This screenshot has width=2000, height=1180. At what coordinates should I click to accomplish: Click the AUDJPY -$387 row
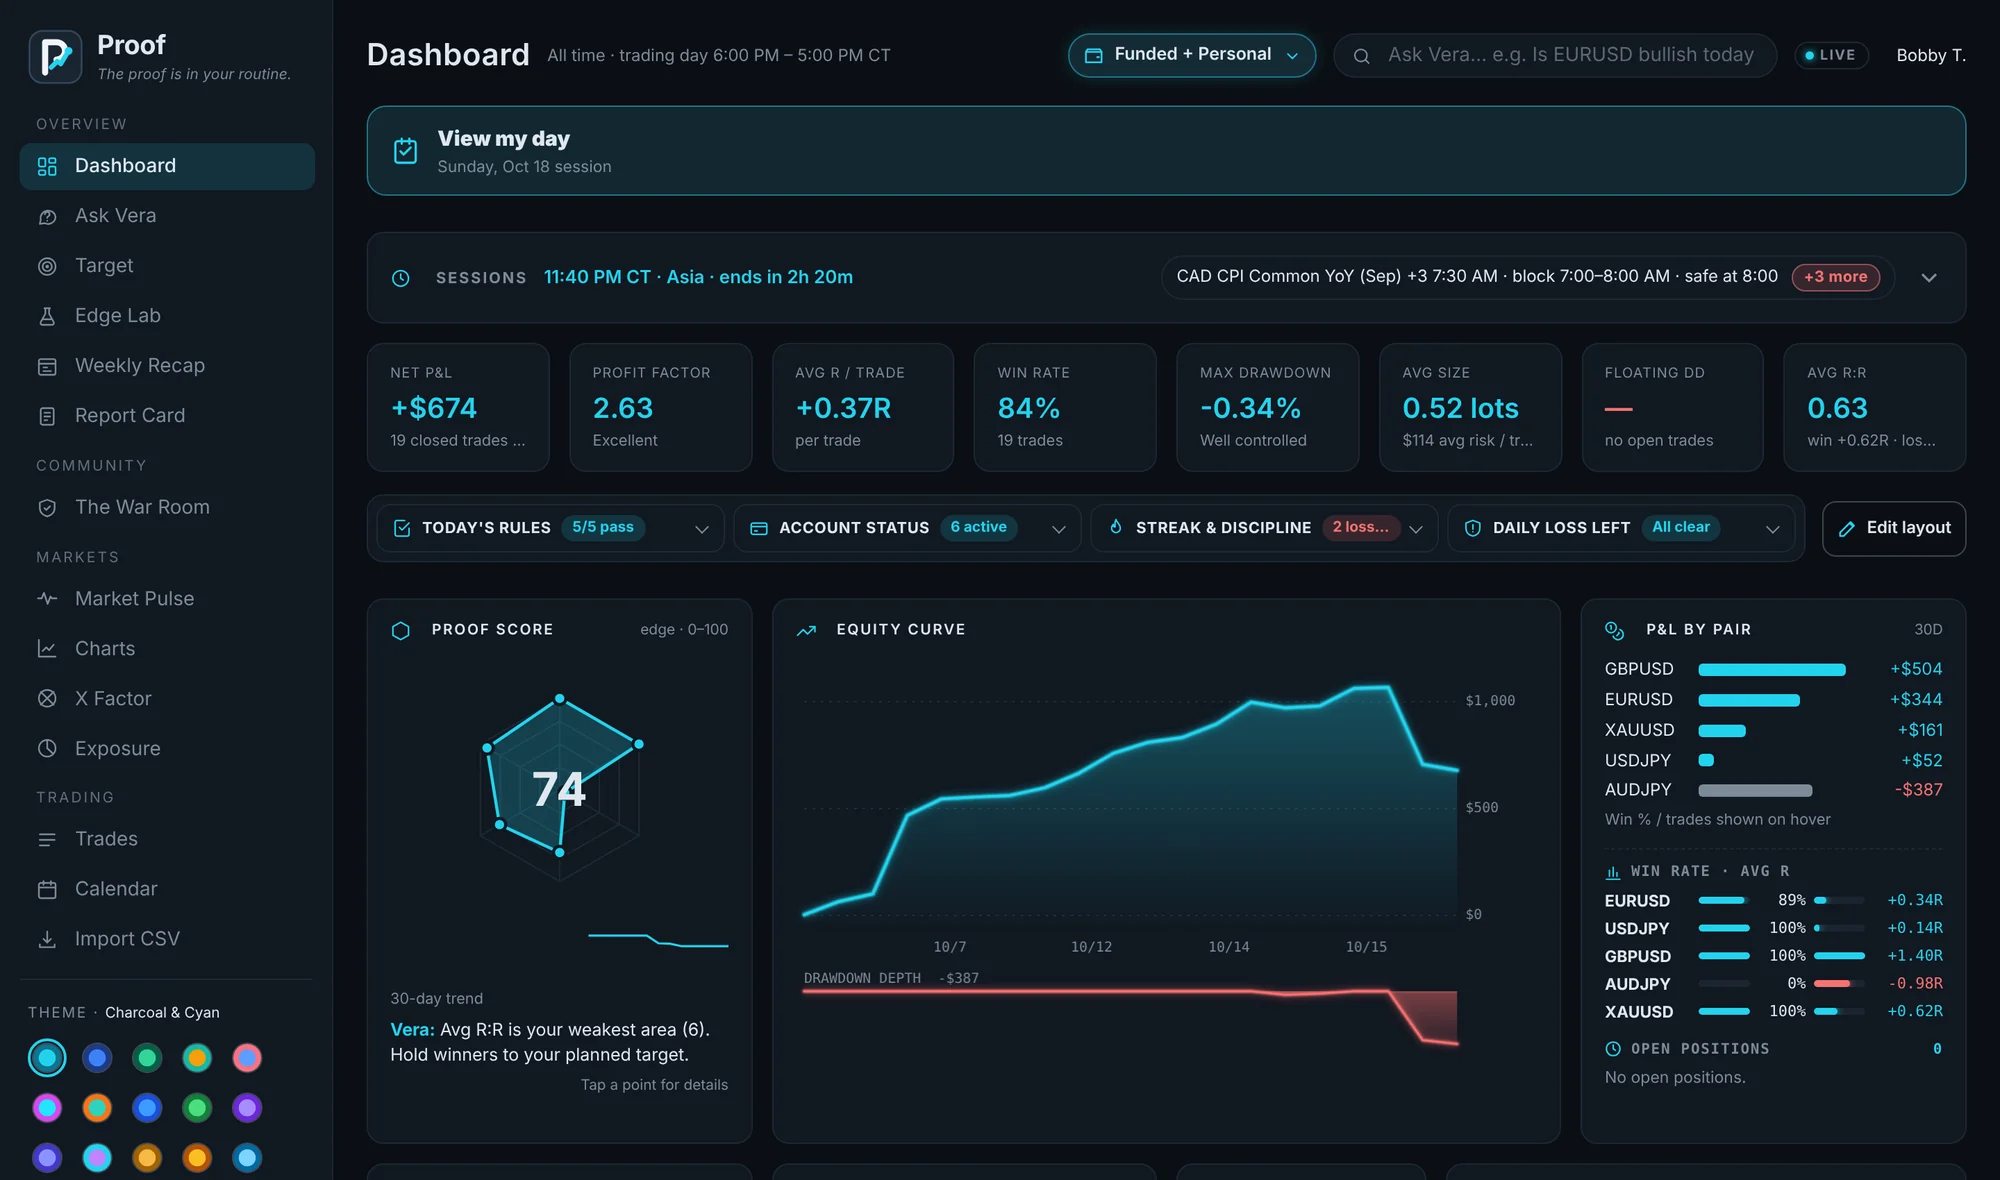pyautogui.click(x=1773, y=790)
